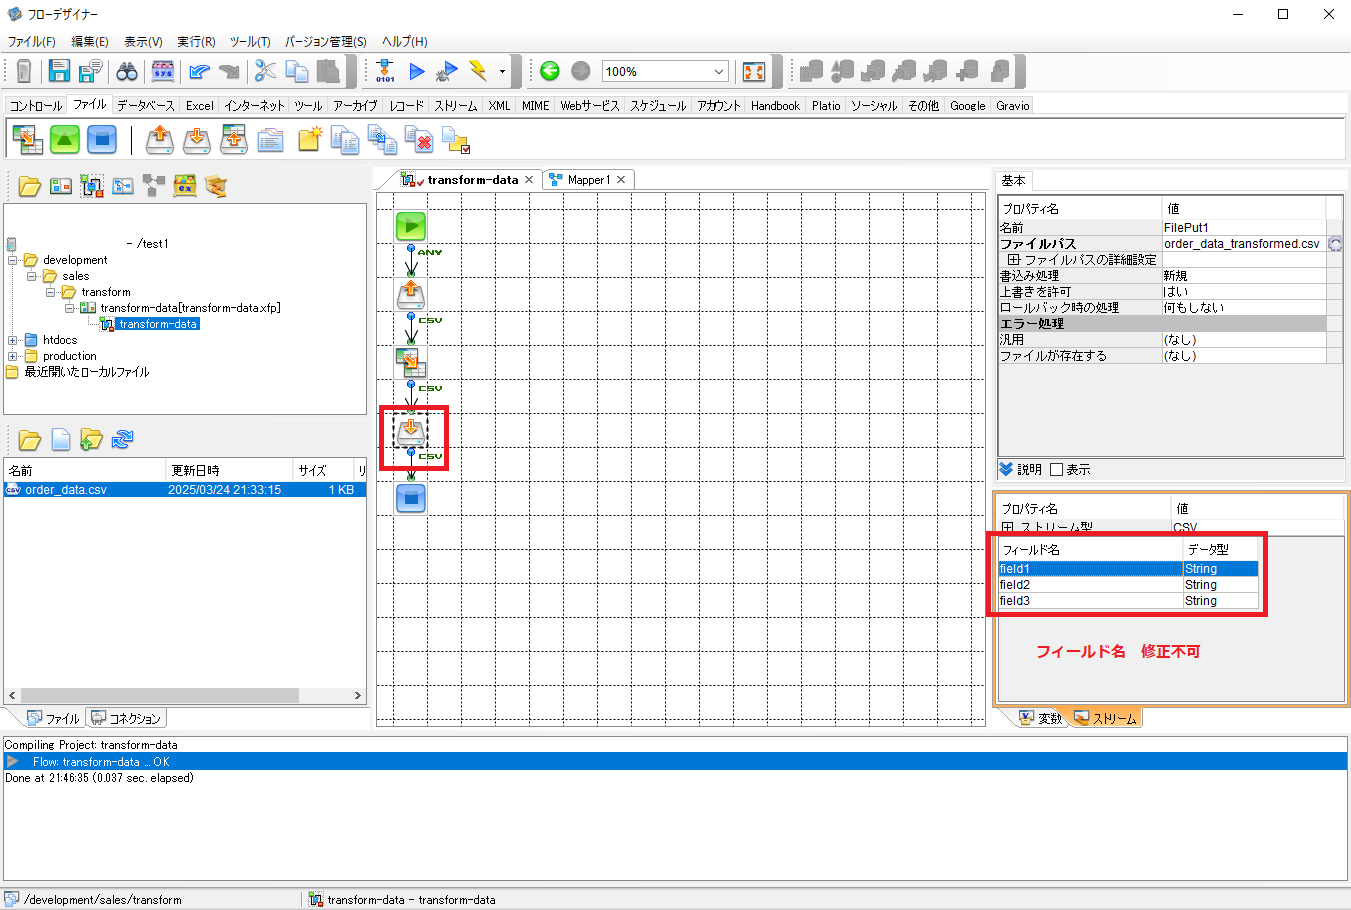The height and width of the screenshot is (910, 1351).
Task: Select the Mapper component on the flow canvas
Action: [411, 363]
